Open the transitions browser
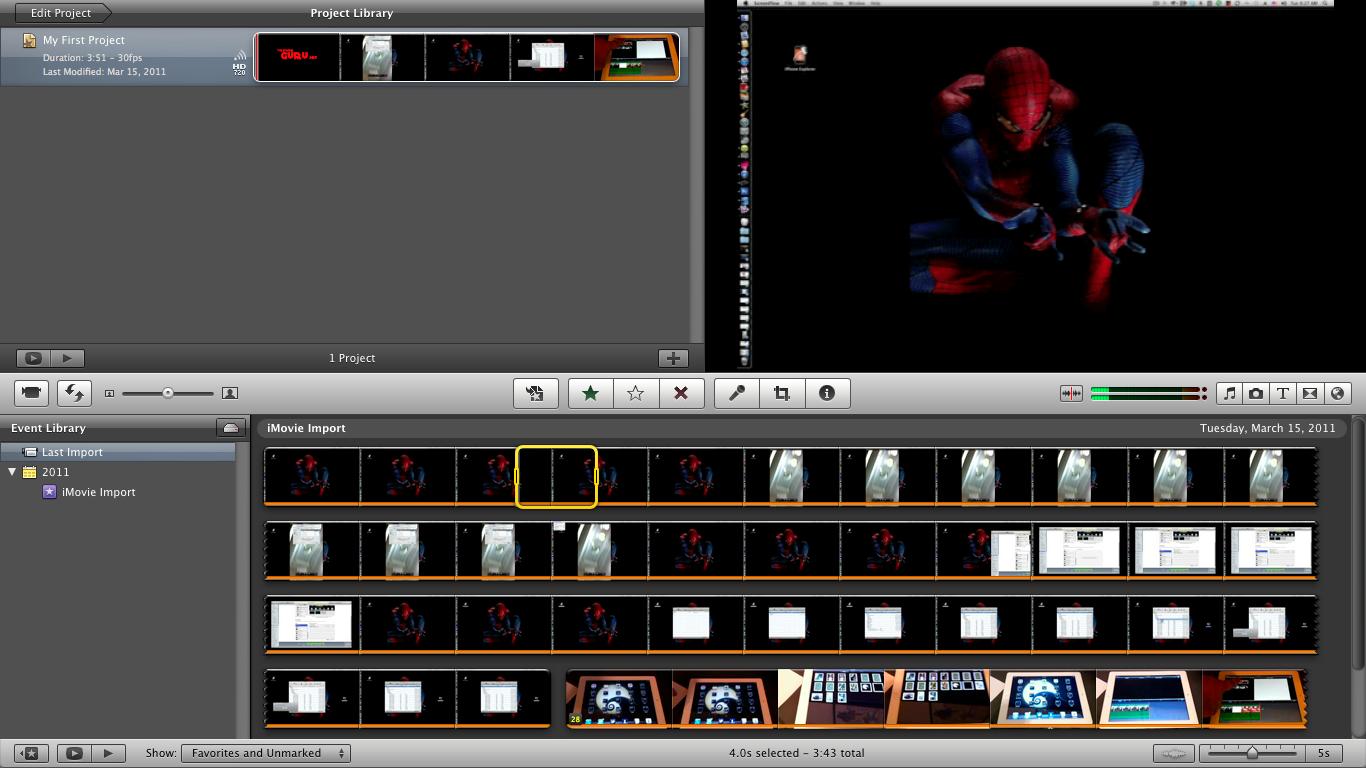The height and width of the screenshot is (768, 1366). [1310, 394]
